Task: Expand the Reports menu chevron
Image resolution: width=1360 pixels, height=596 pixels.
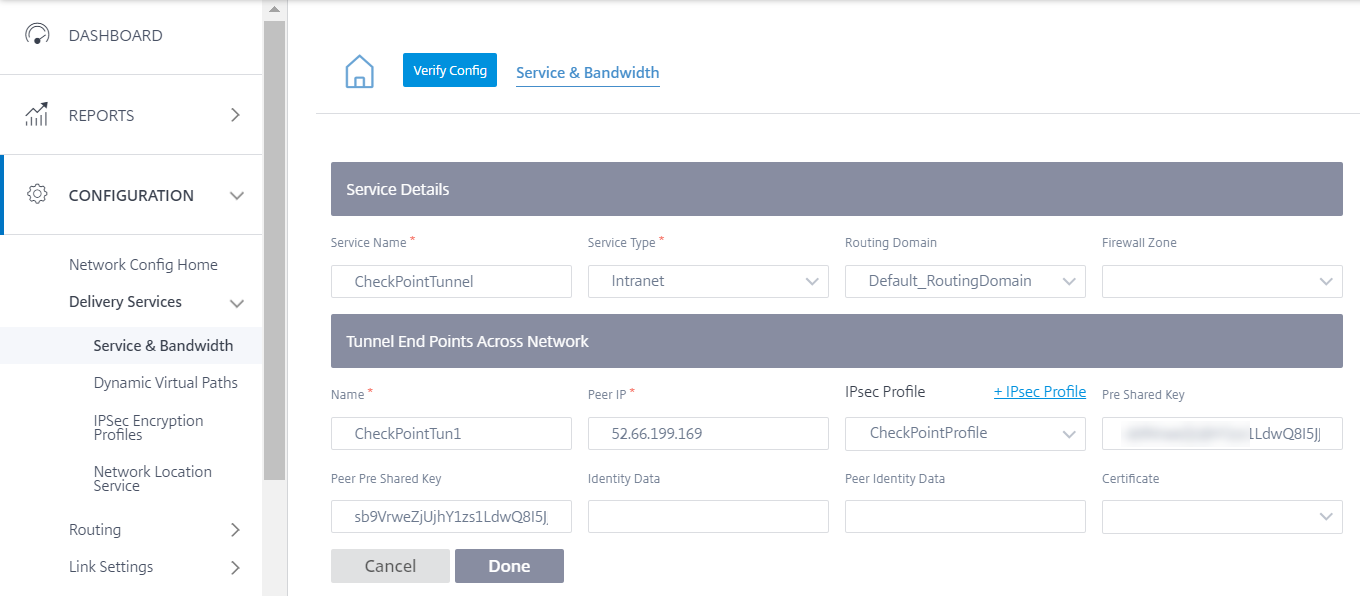Action: tap(235, 115)
